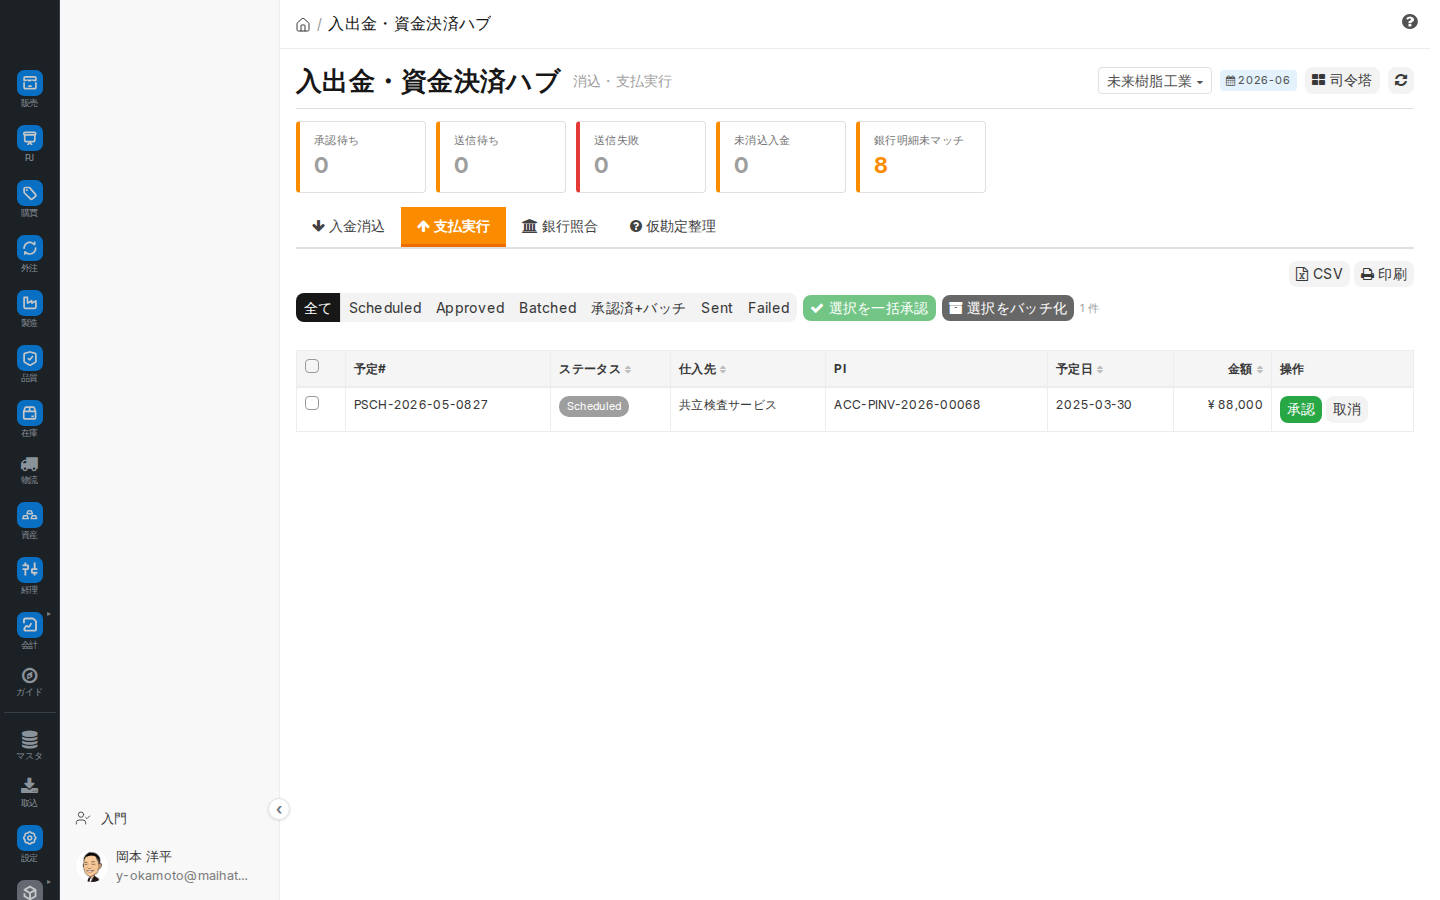Open the help question mark icon
This screenshot has height=900, width=1440.
point(1410,22)
